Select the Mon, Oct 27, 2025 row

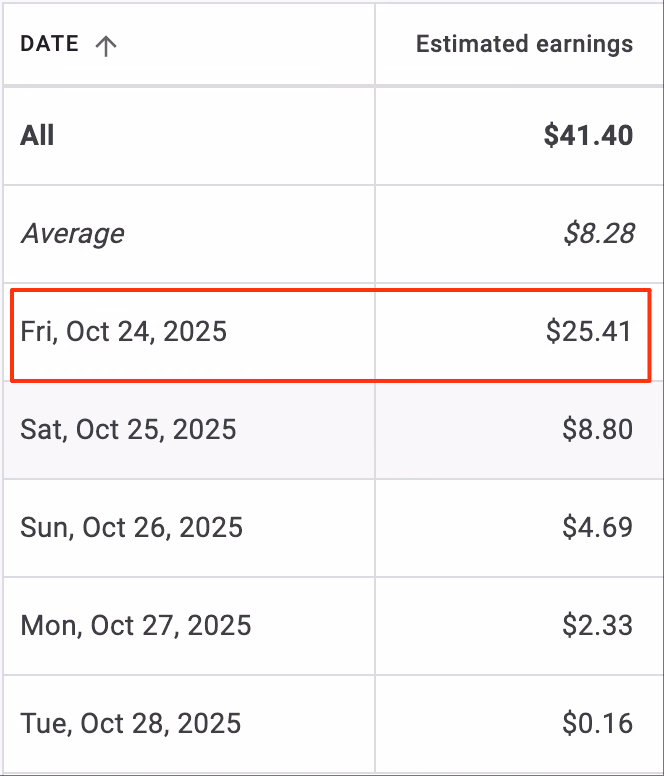coord(332,626)
